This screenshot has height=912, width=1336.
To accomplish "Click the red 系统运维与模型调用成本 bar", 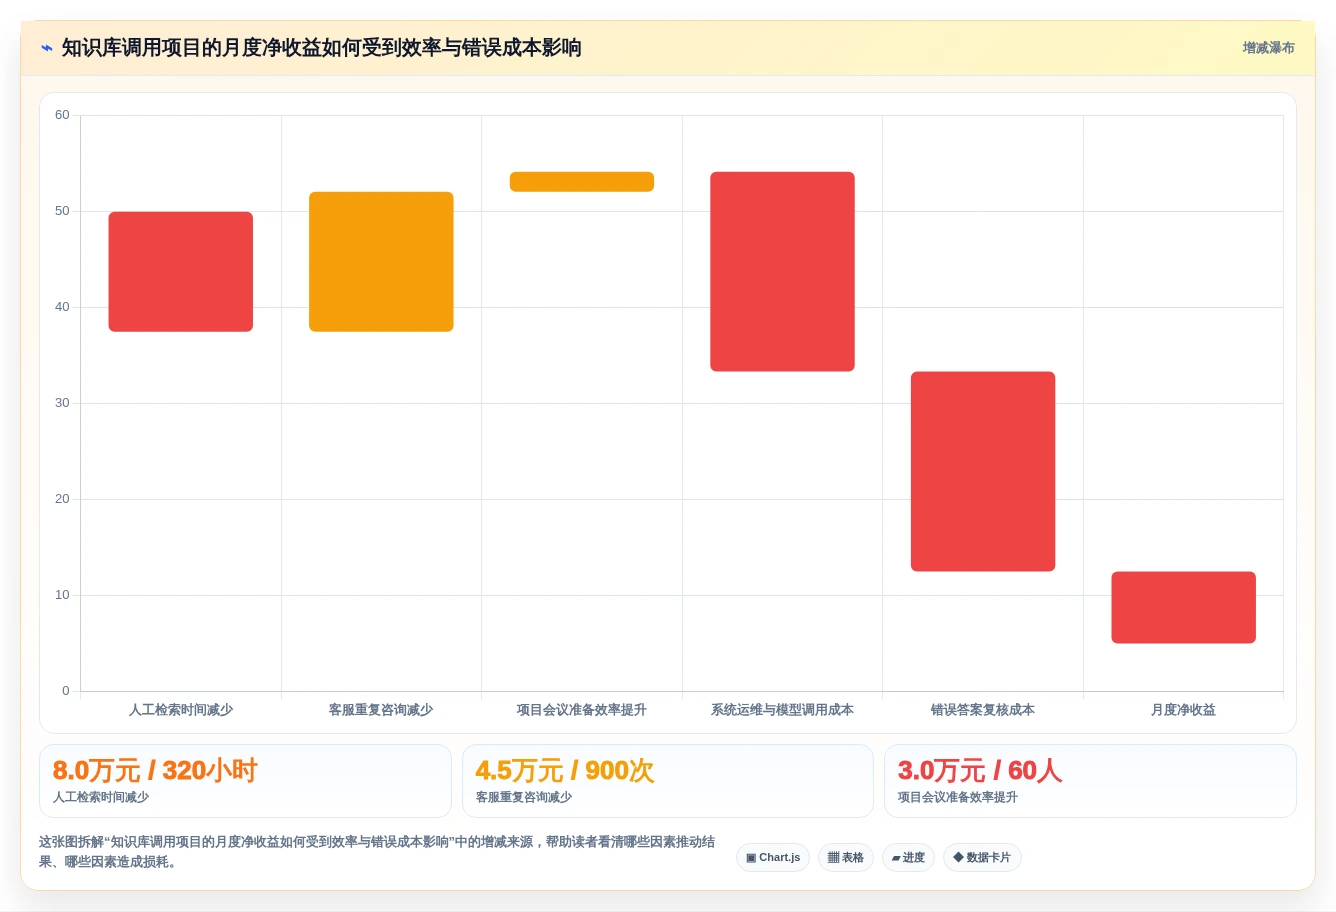I will tap(782, 272).
